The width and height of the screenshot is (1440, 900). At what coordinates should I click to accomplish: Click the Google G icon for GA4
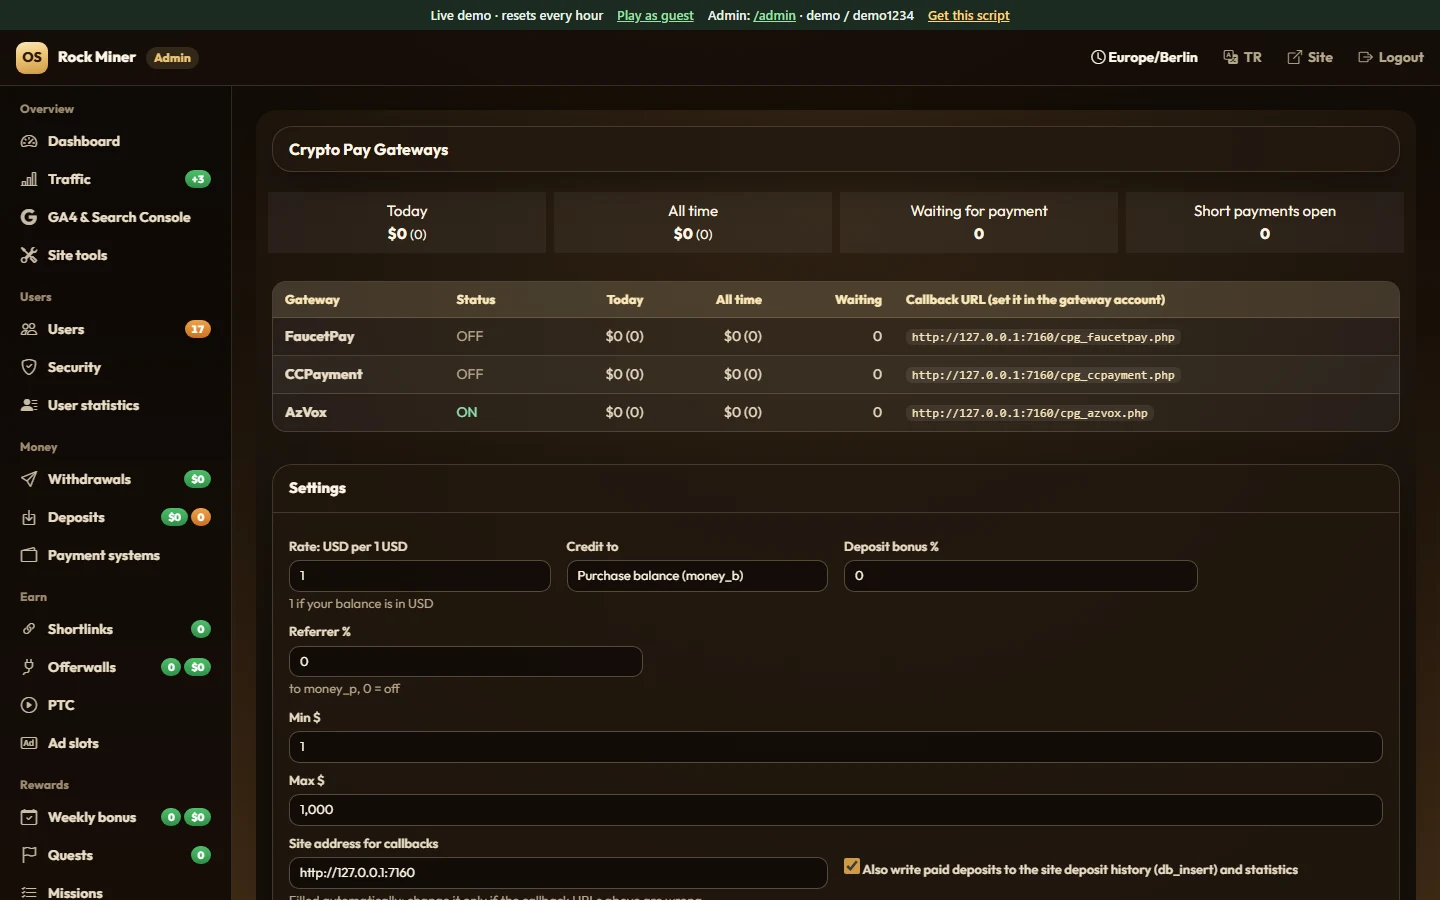(29, 217)
